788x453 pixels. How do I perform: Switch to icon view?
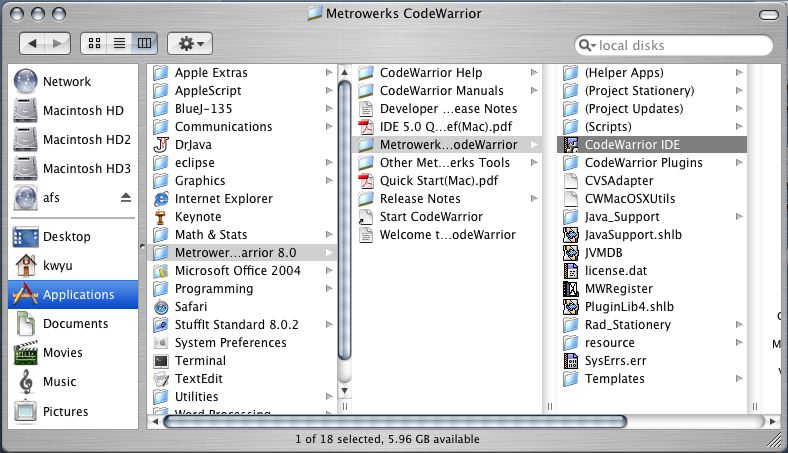[x=94, y=44]
